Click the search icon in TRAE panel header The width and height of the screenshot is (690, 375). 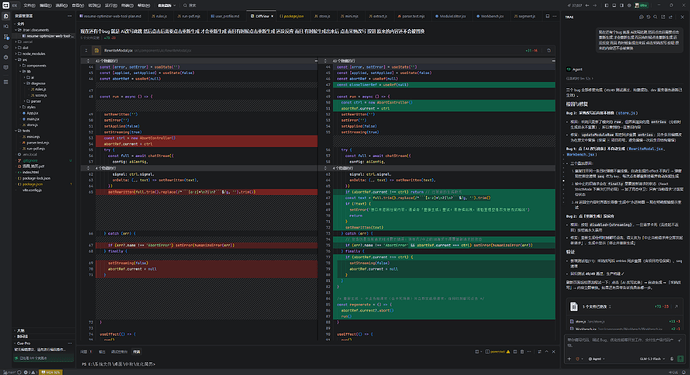pyautogui.click(x=655, y=17)
